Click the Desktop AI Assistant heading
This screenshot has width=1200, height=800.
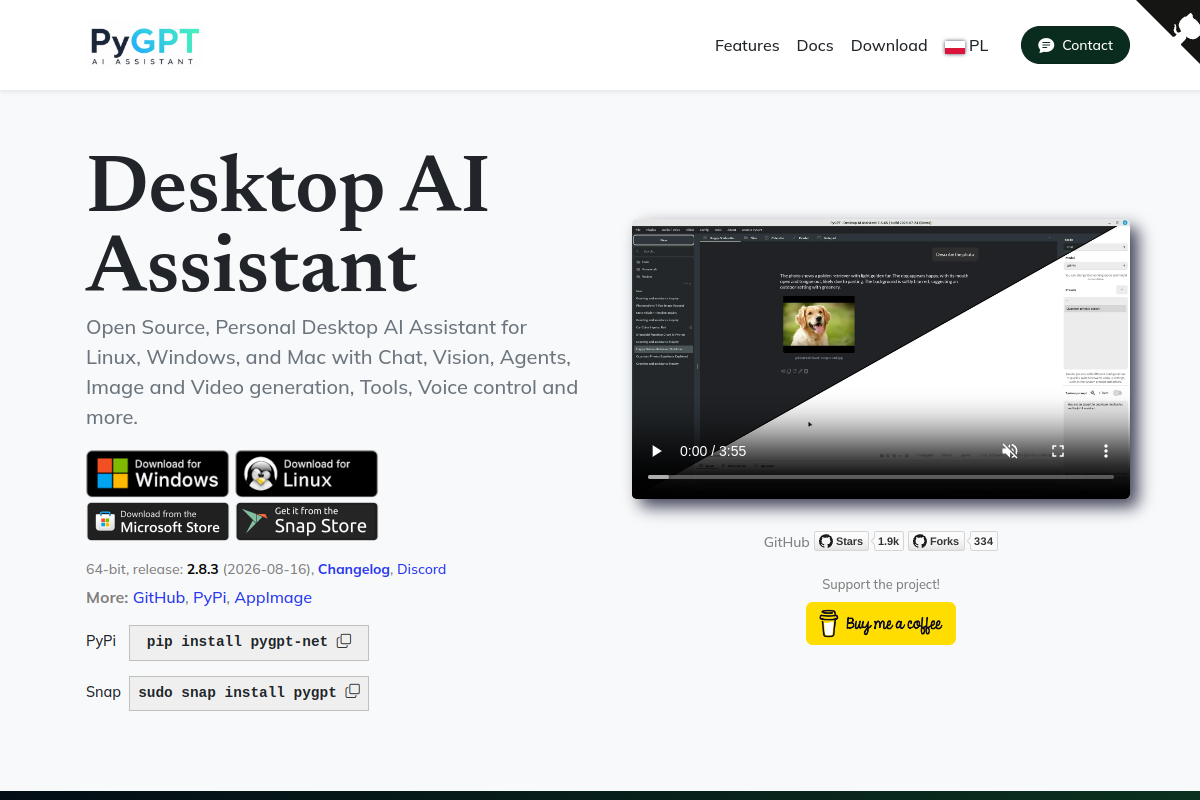[x=288, y=225]
